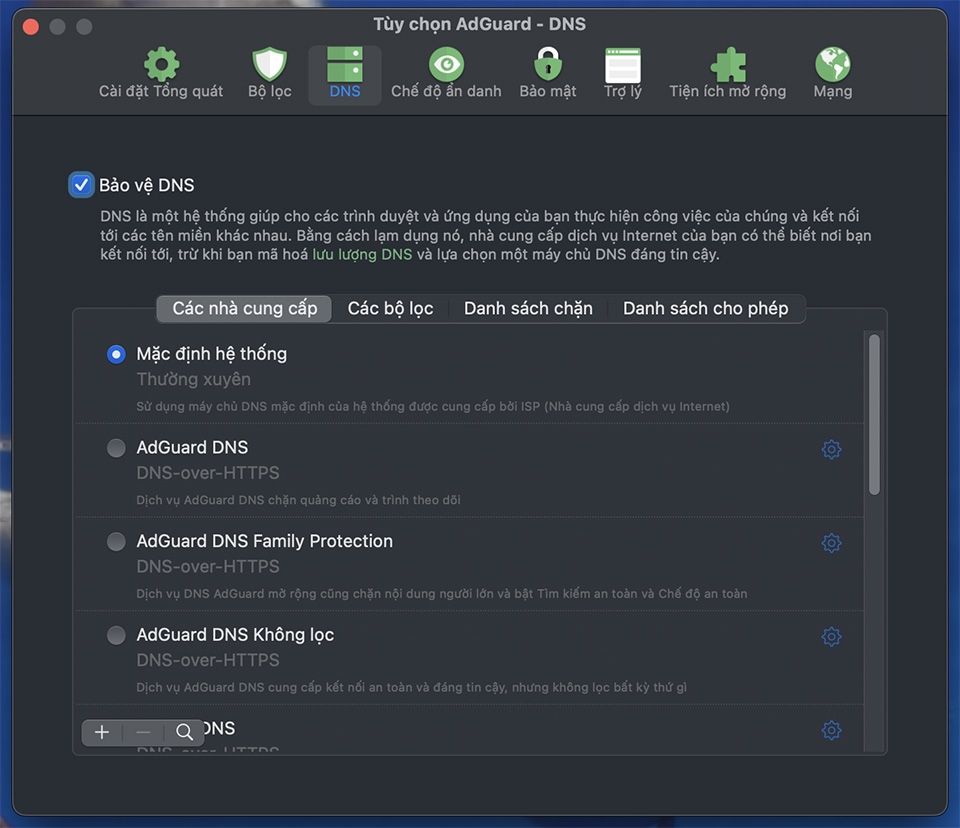The height and width of the screenshot is (828, 960).
Task: Click Thường xuyên subtitle text
Action: tap(193, 380)
